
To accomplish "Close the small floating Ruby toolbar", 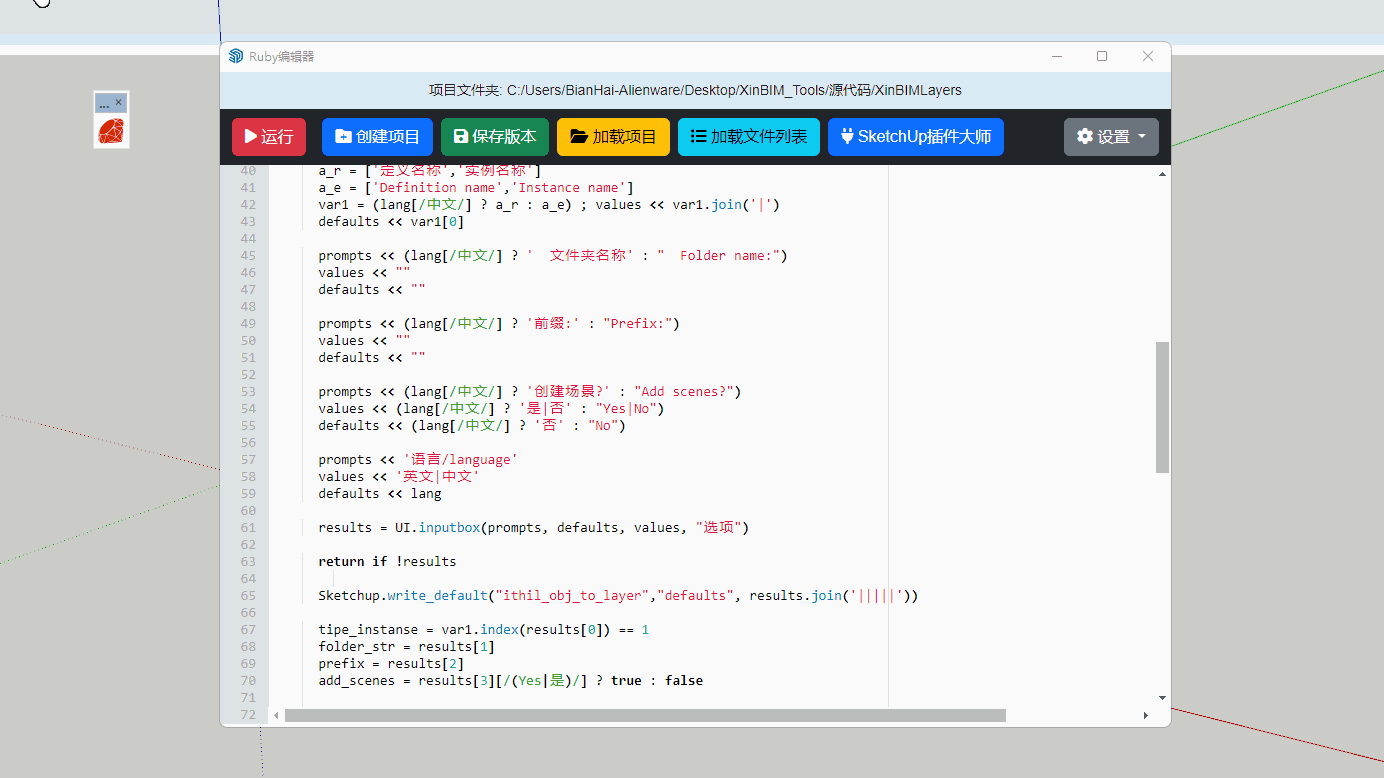I will pyautogui.click(x=119, y=102).
